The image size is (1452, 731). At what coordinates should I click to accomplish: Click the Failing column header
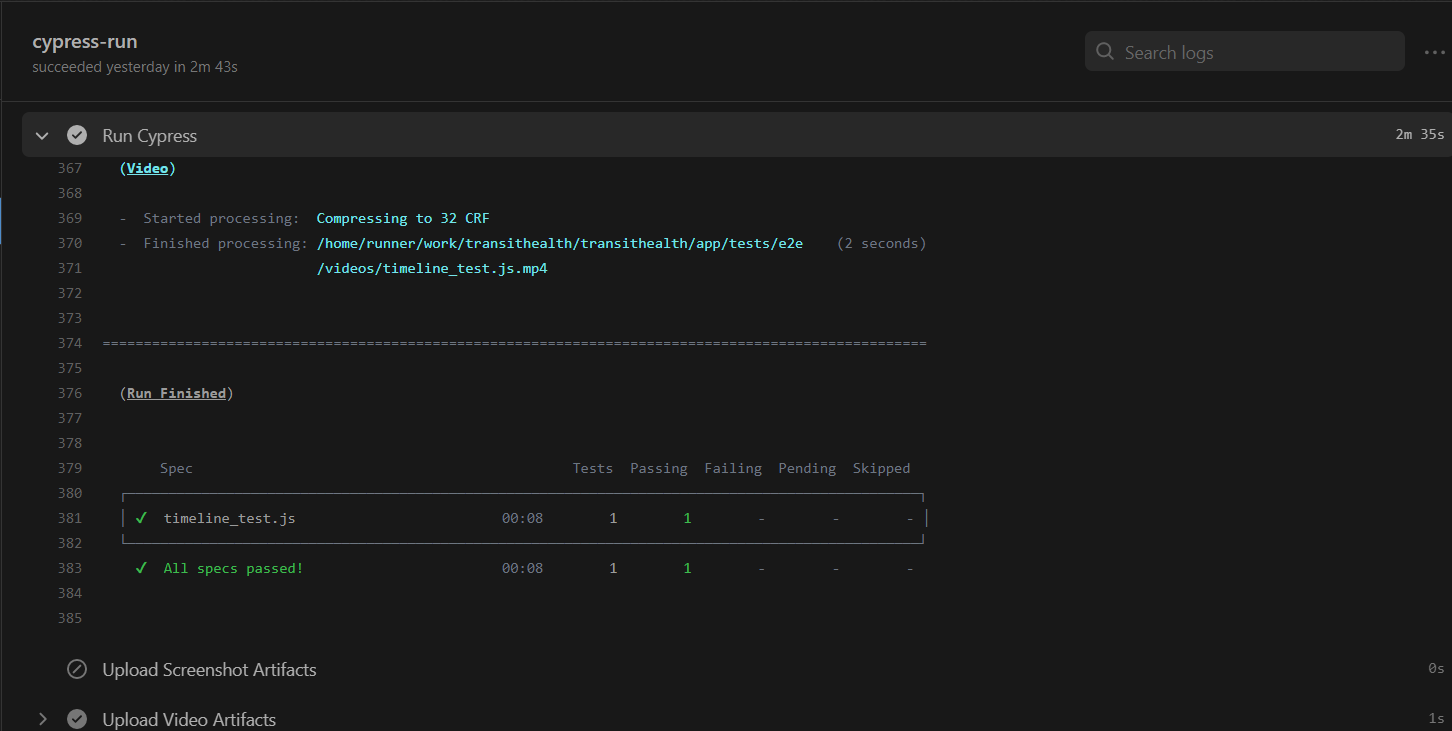coord(733,468)
